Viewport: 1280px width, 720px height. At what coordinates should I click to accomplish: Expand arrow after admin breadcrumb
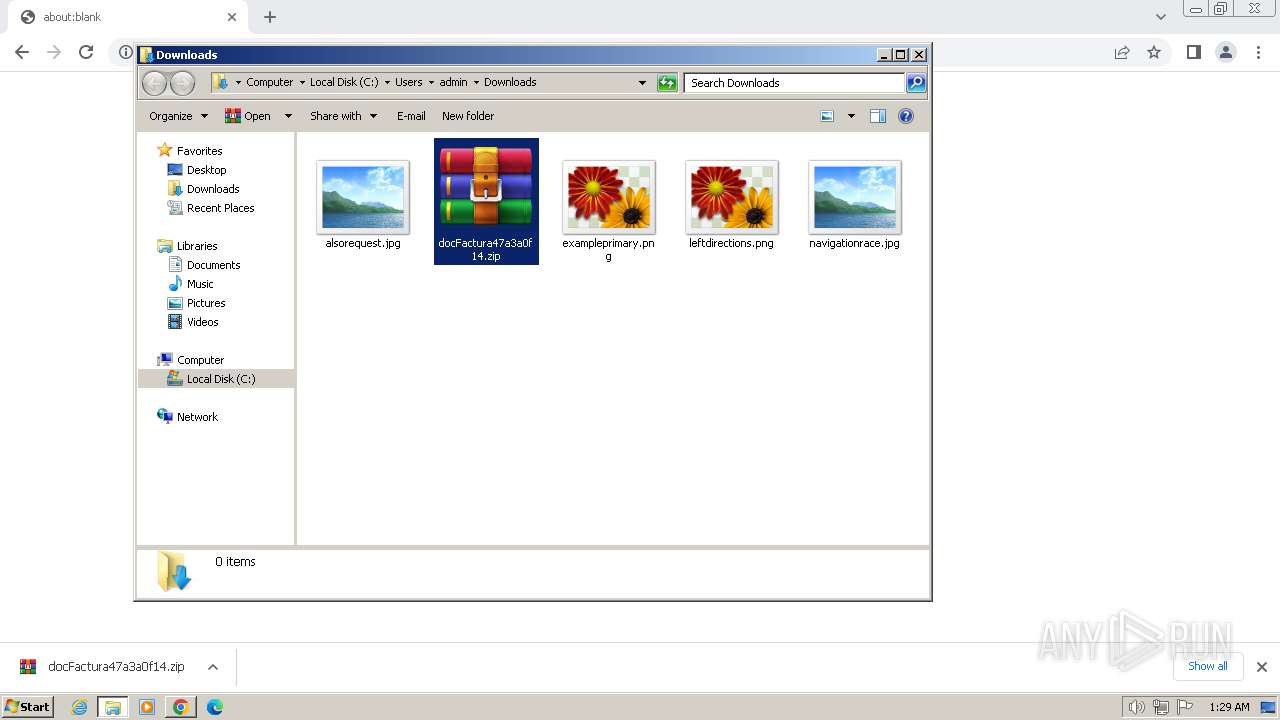click(x=475, y=82)
